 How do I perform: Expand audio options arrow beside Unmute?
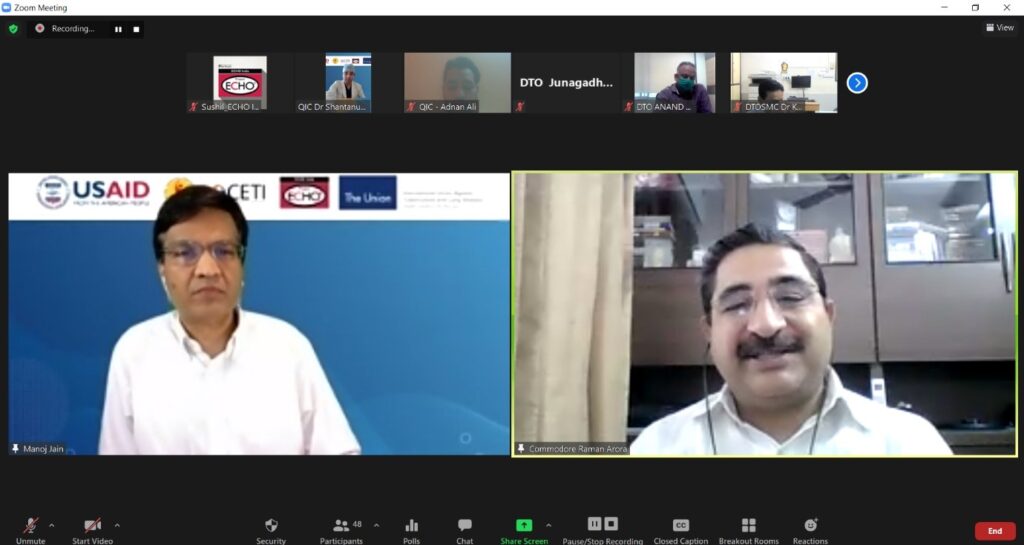click(52, 524)
